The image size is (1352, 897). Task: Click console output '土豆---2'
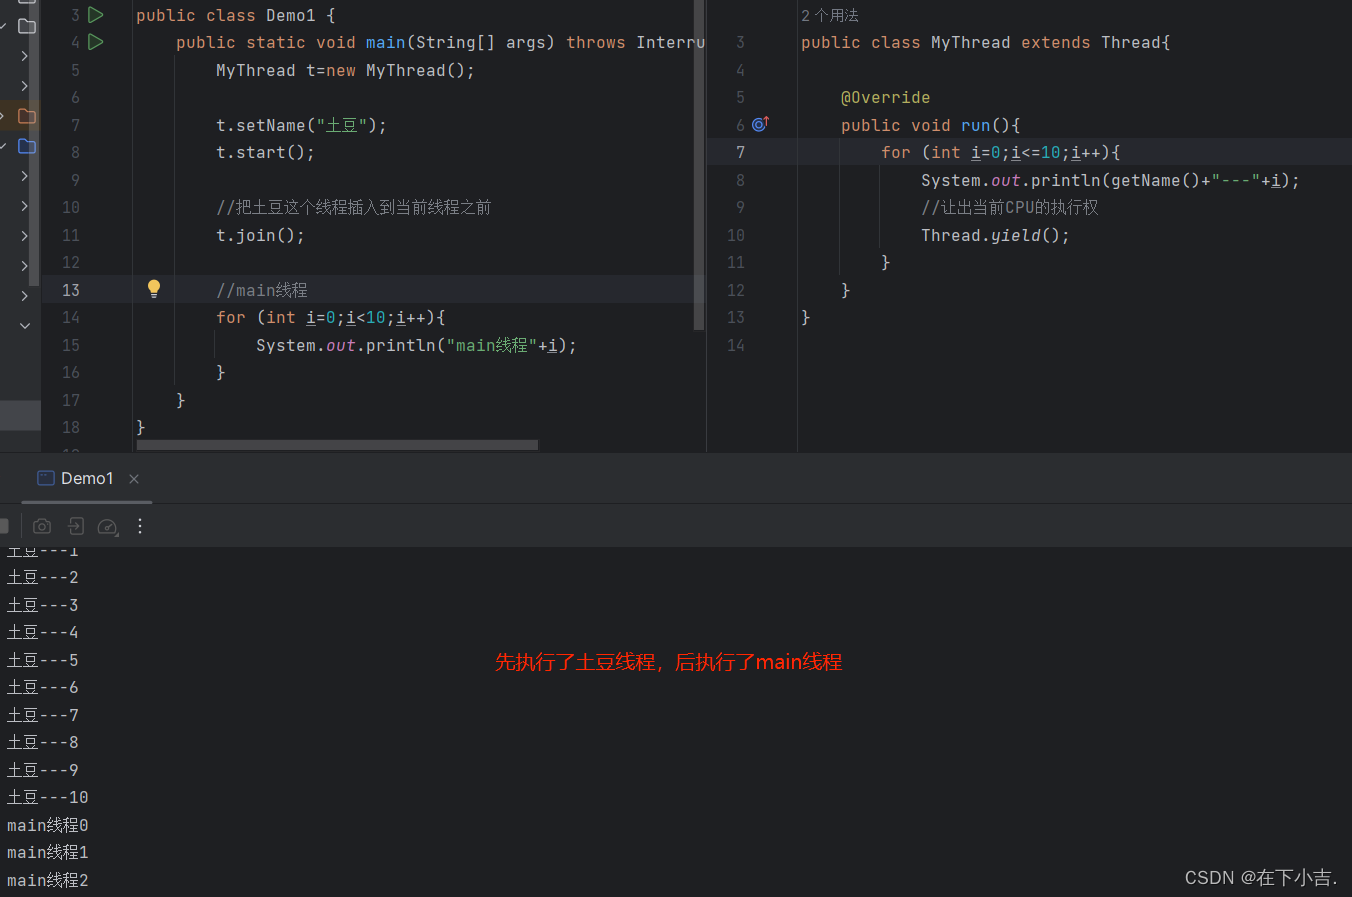click(x=43, y=577)
